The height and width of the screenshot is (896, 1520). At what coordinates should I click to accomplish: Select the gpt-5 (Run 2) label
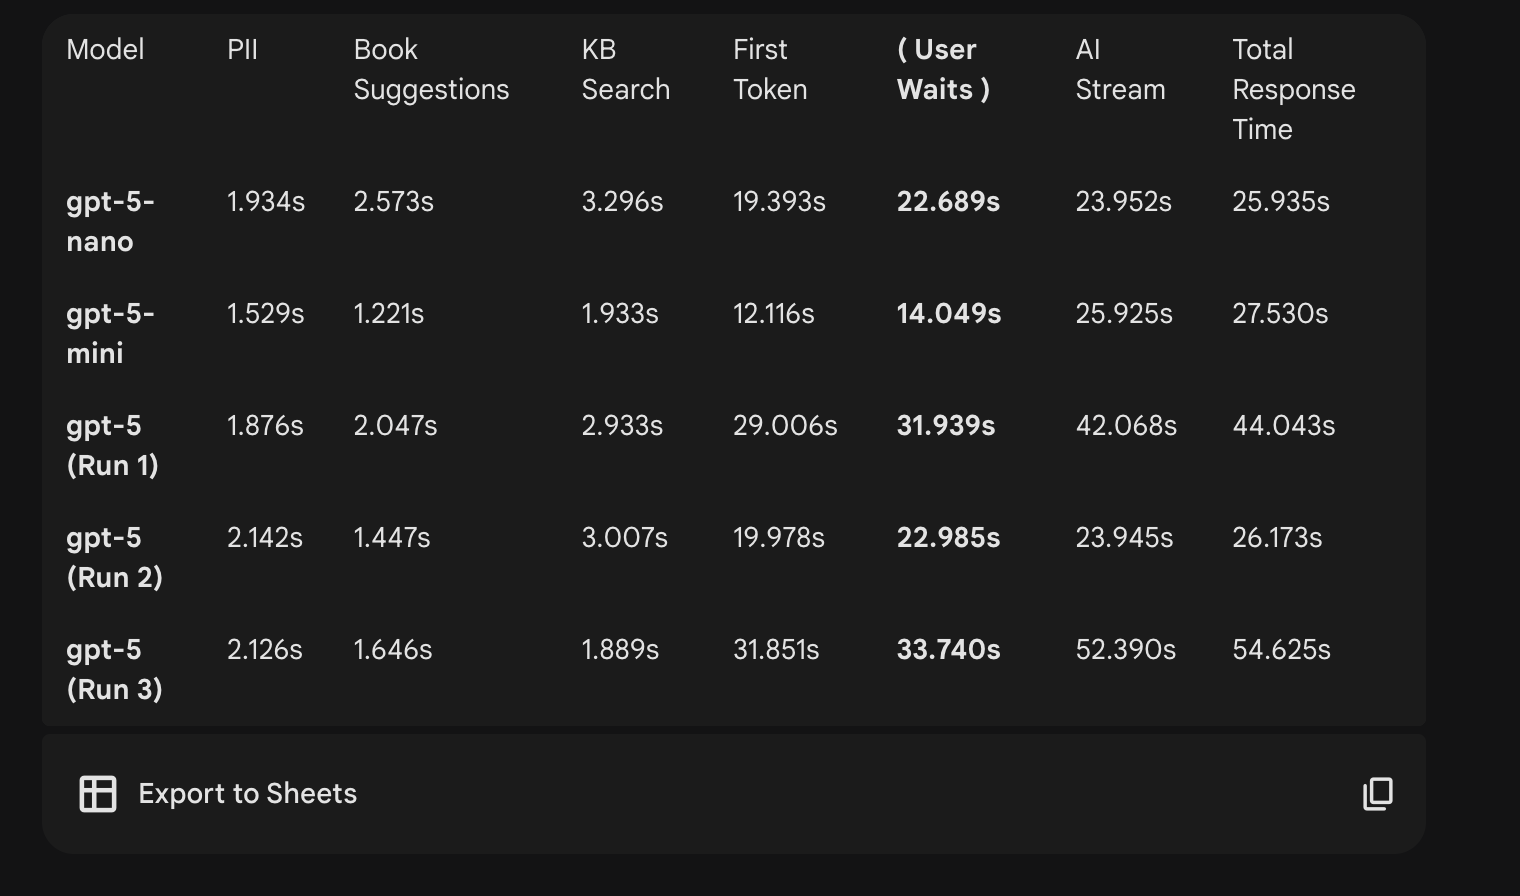click(114, 558)
